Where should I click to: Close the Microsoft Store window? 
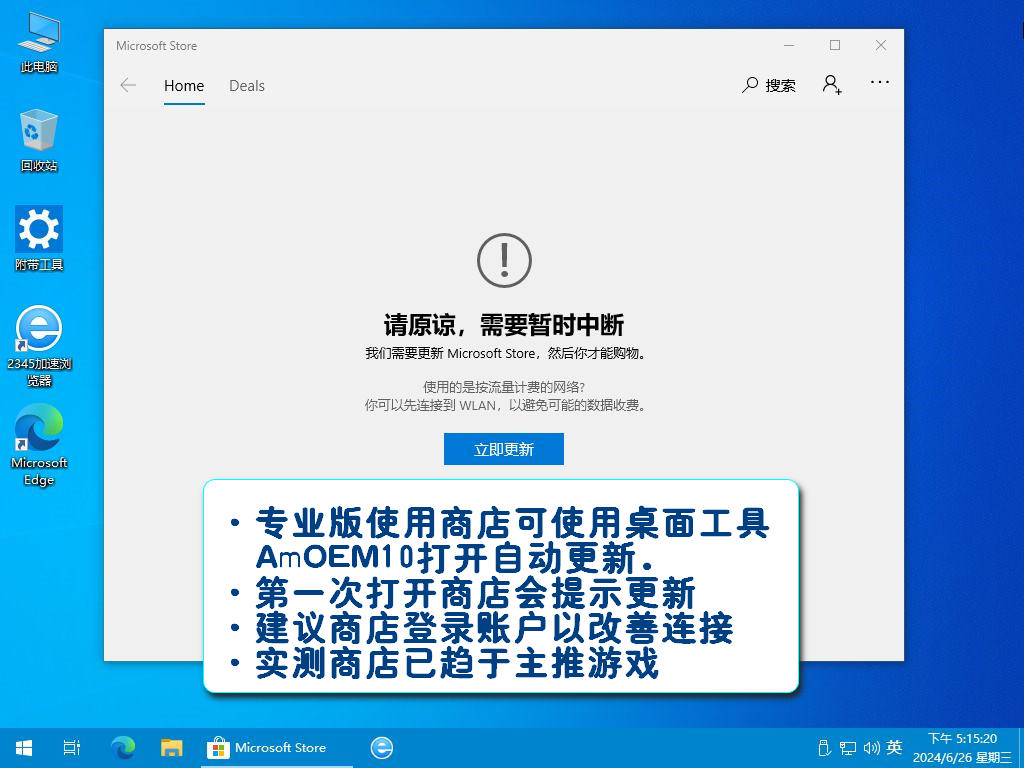[x=881, y=45]
